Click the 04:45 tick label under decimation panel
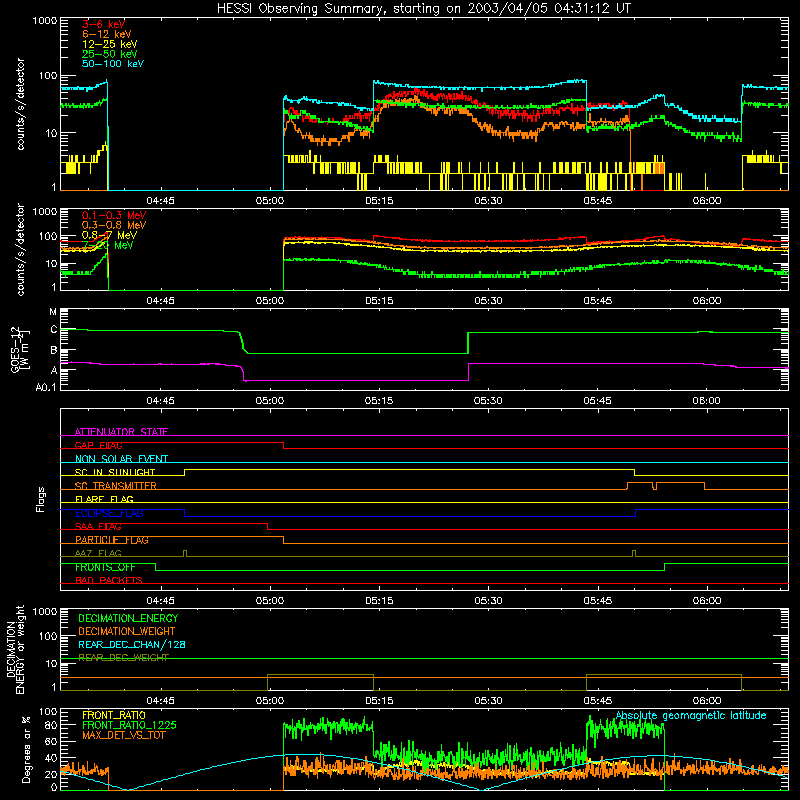 160,701
